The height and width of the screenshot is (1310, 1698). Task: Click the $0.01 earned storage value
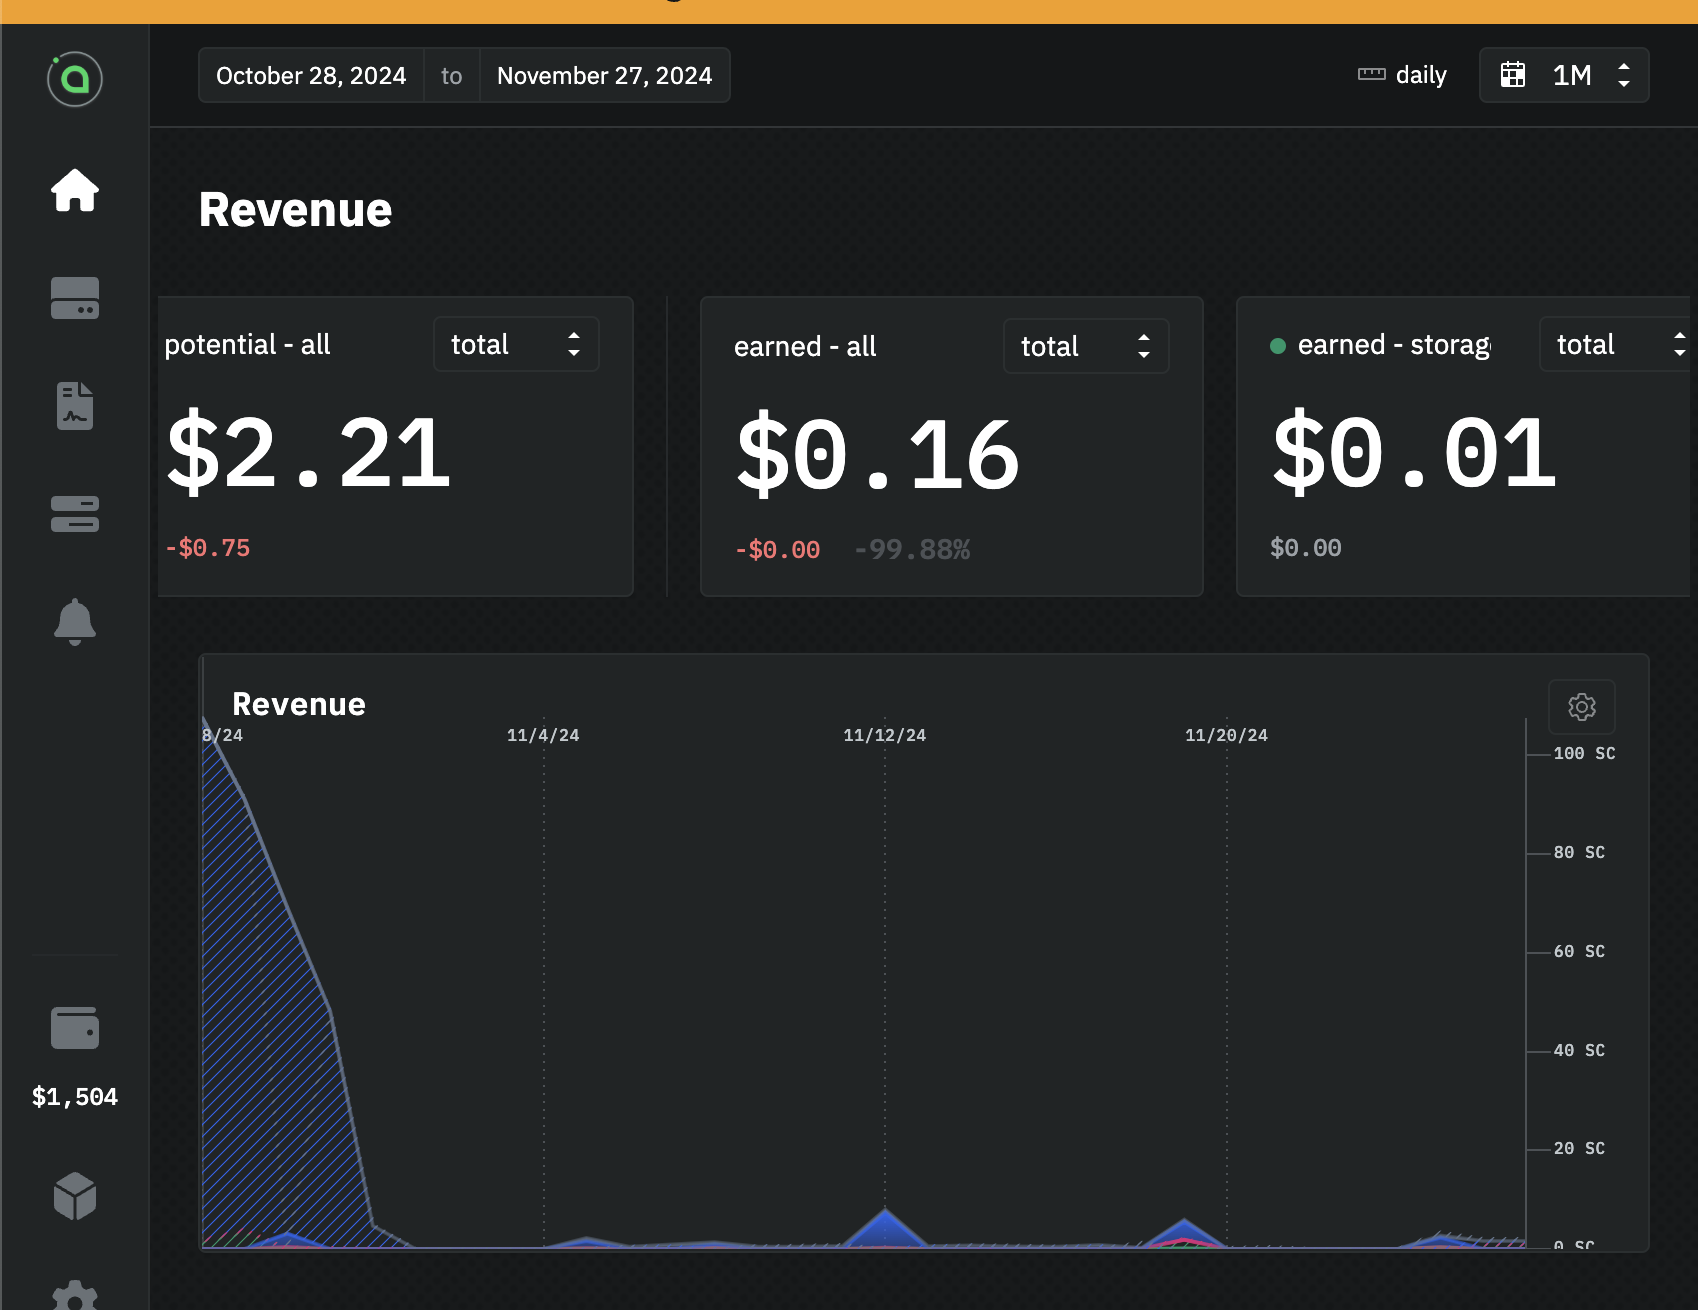coord(1414,454)
